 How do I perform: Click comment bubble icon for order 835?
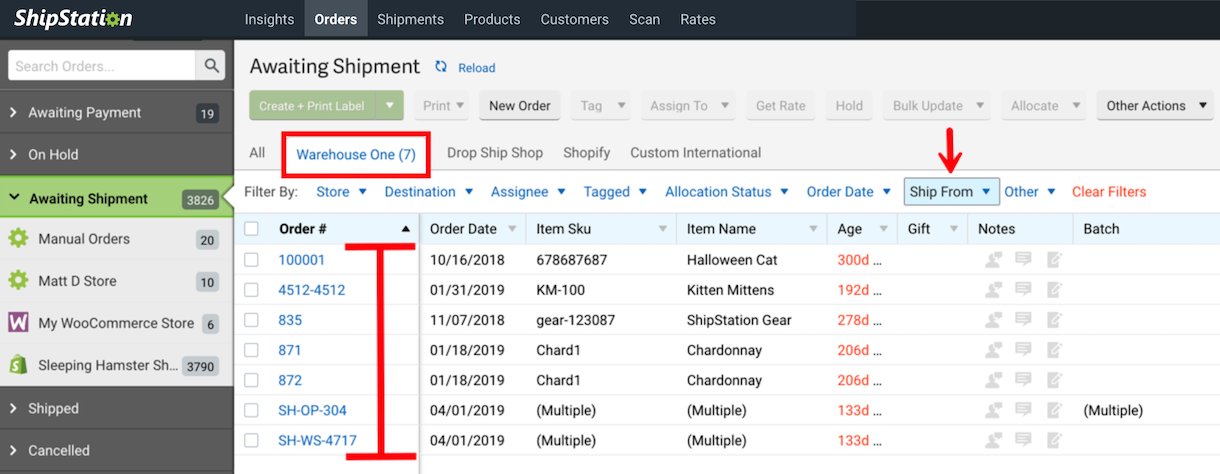coord(1023,320)
